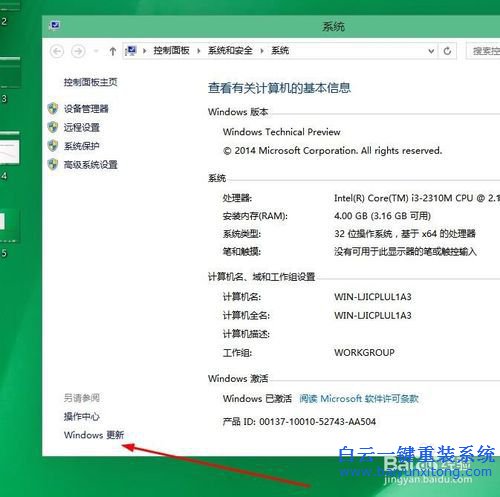The height and width of the screenshot is (497, 500).
Task: Open the 操作中心 link
Action: pyautogui.click(x=82, y=416)
